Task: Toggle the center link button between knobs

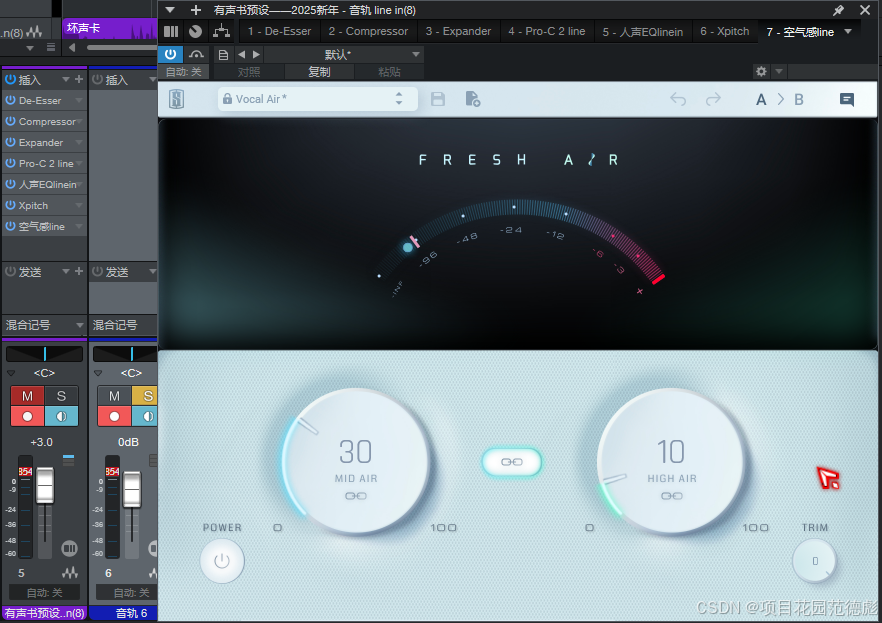Action: [512, 462]
